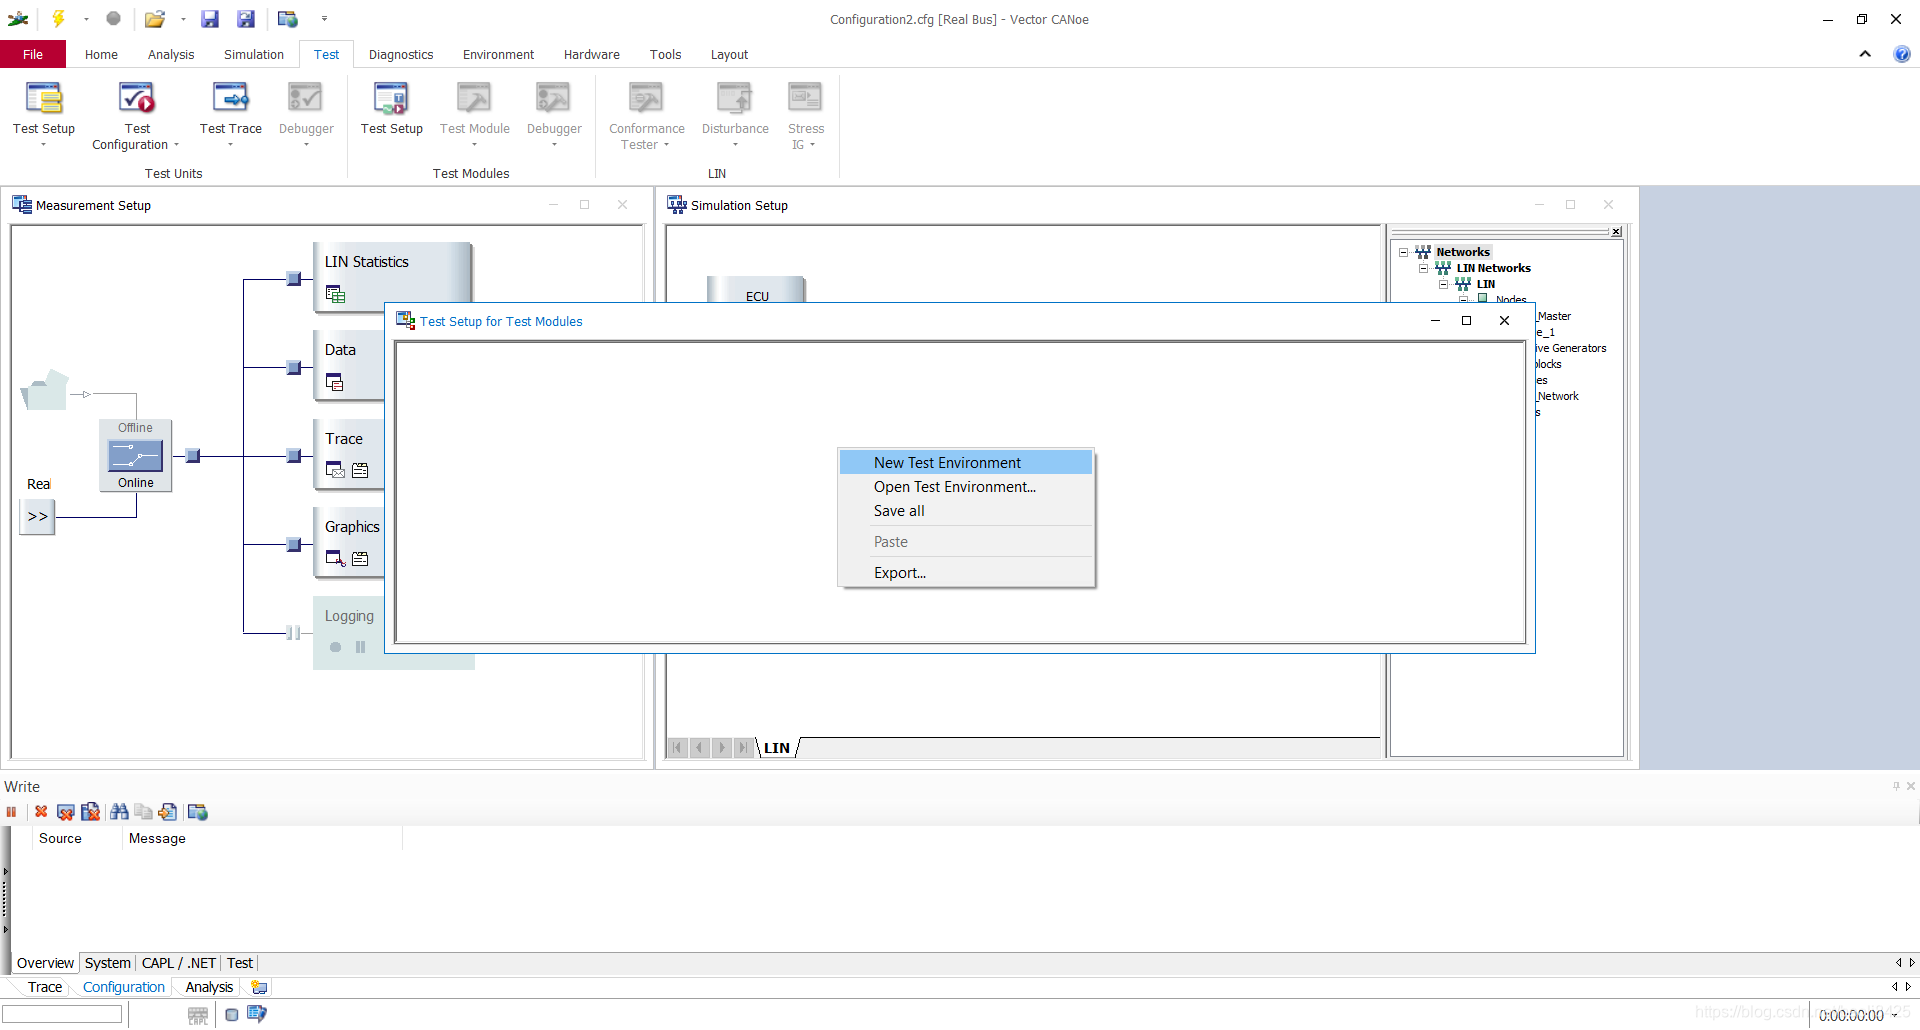Screen dimensions: 1920x1030
Task: Choose Export… in the context menu
Action: point(966,573)
